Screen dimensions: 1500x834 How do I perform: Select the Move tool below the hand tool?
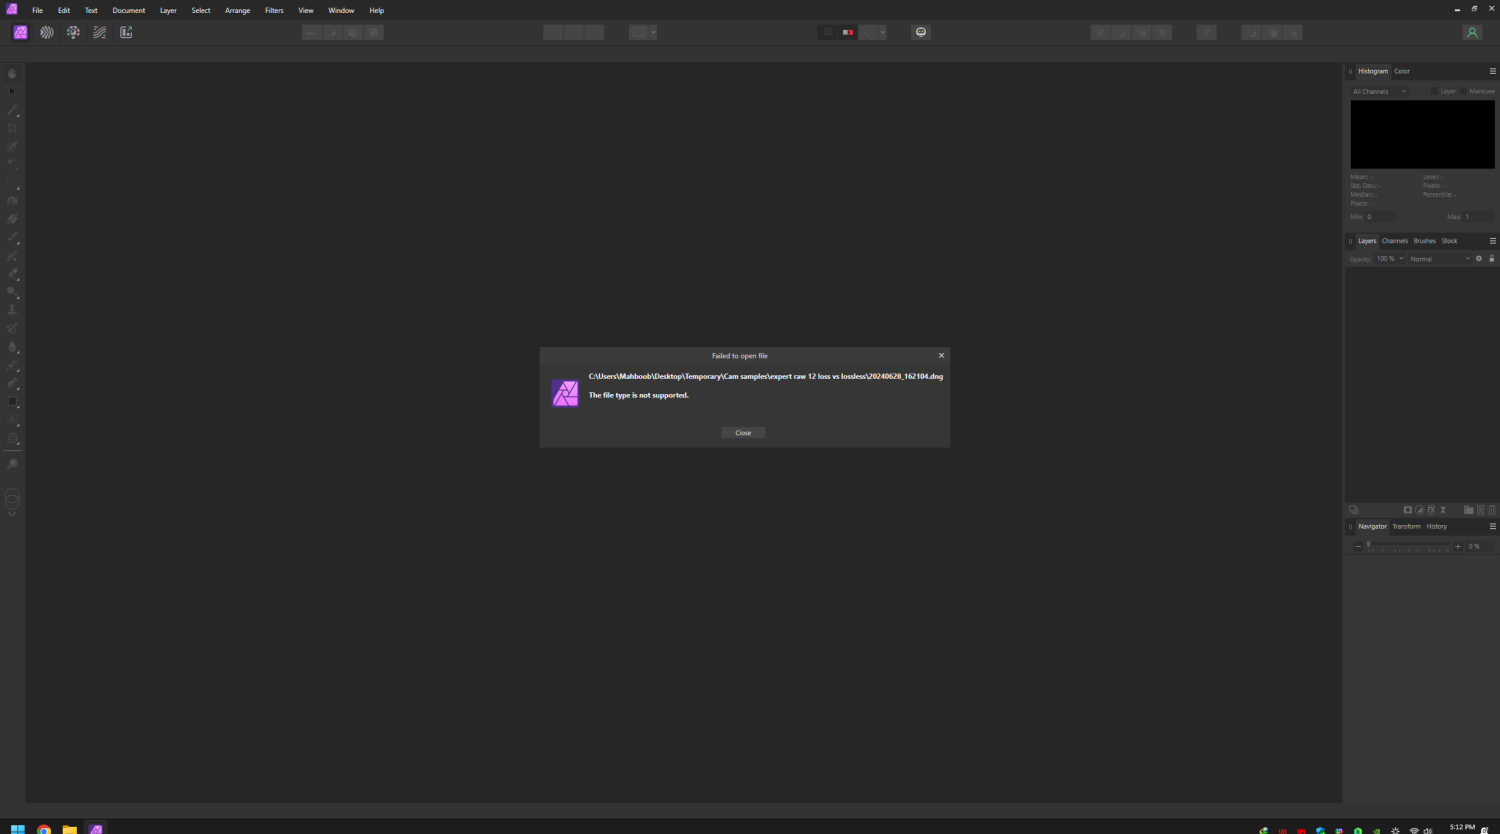12,91
